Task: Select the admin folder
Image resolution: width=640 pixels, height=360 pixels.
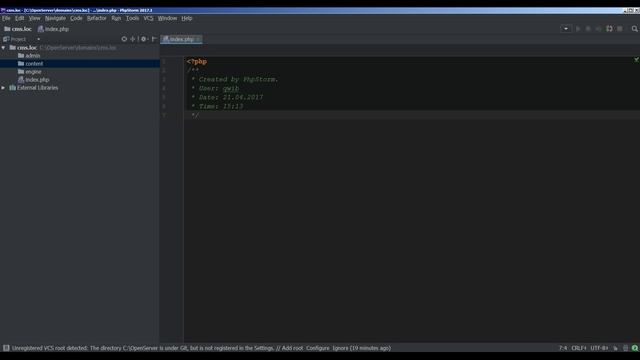Action: [29, 56]
